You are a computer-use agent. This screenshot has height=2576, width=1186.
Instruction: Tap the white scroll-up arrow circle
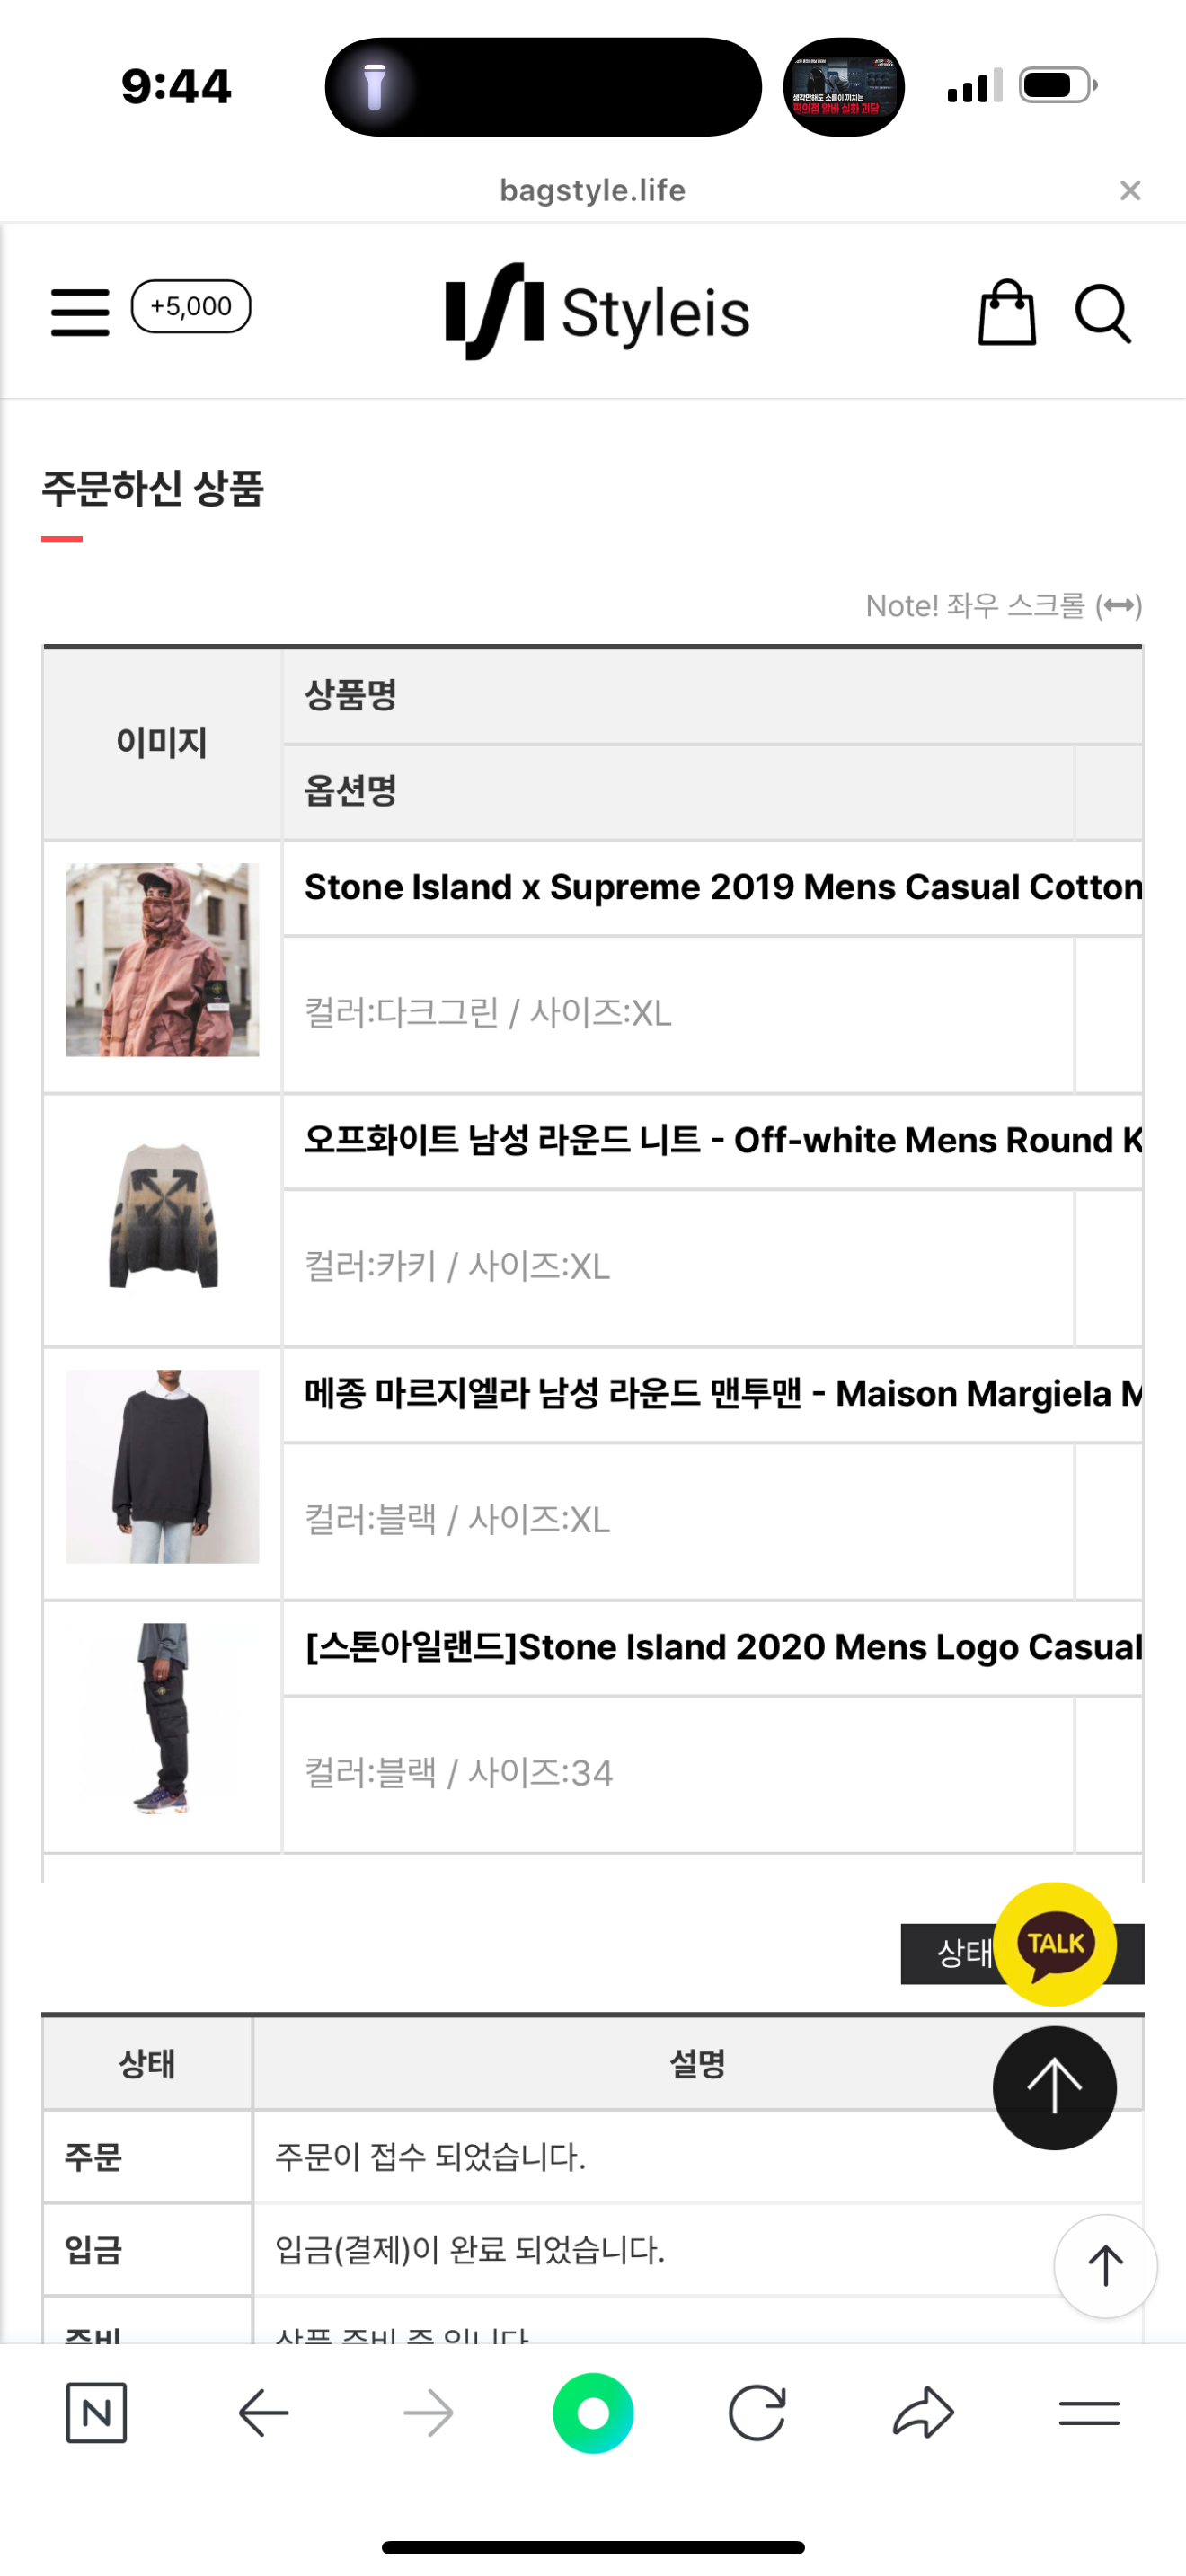click(1105, 2266)
